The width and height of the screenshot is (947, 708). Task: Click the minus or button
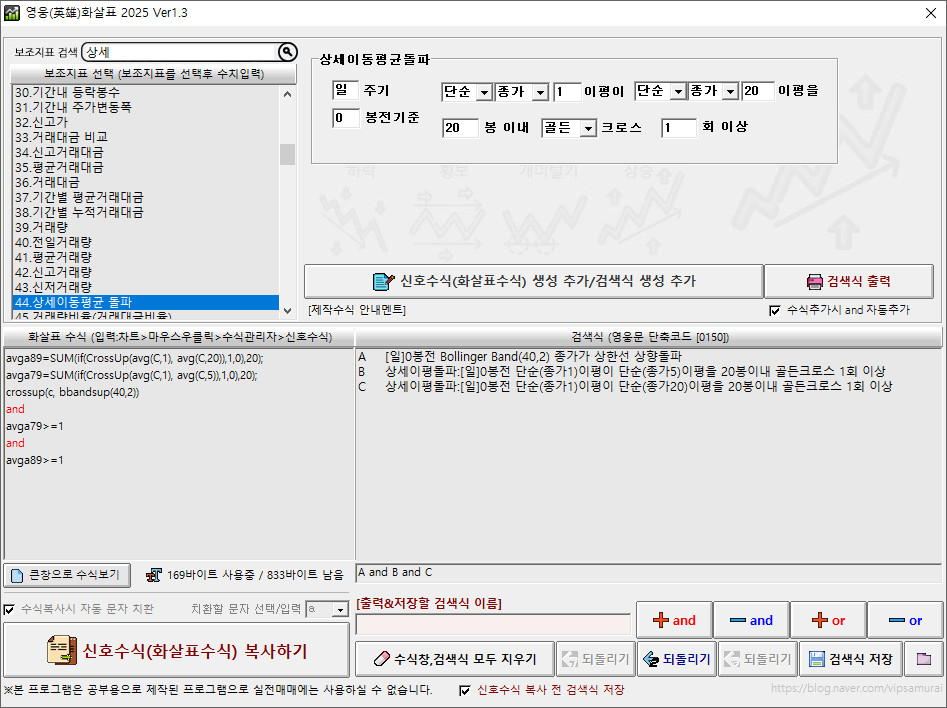point(904,620)
